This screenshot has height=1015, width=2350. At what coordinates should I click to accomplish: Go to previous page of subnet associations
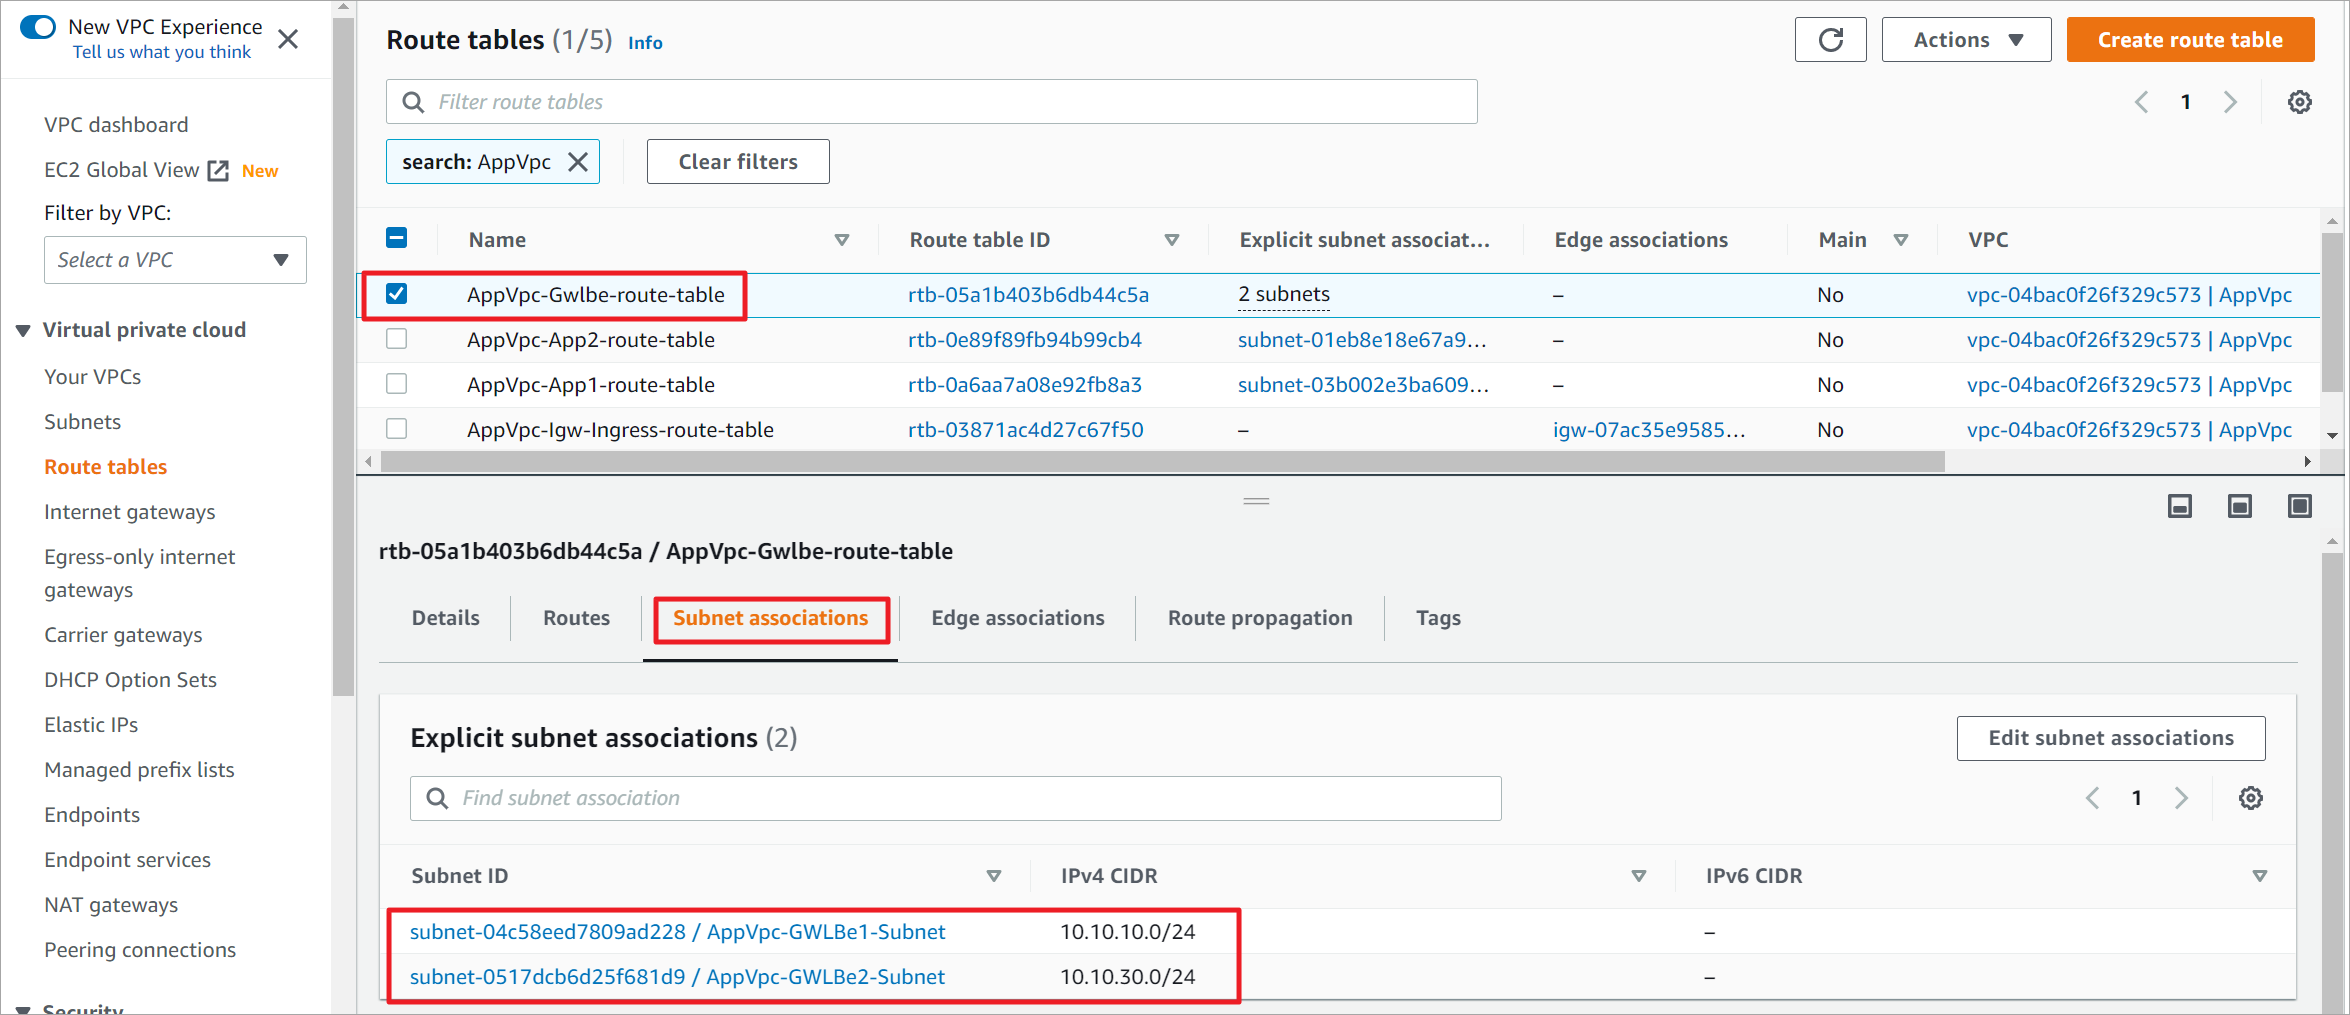[2093, 798]
